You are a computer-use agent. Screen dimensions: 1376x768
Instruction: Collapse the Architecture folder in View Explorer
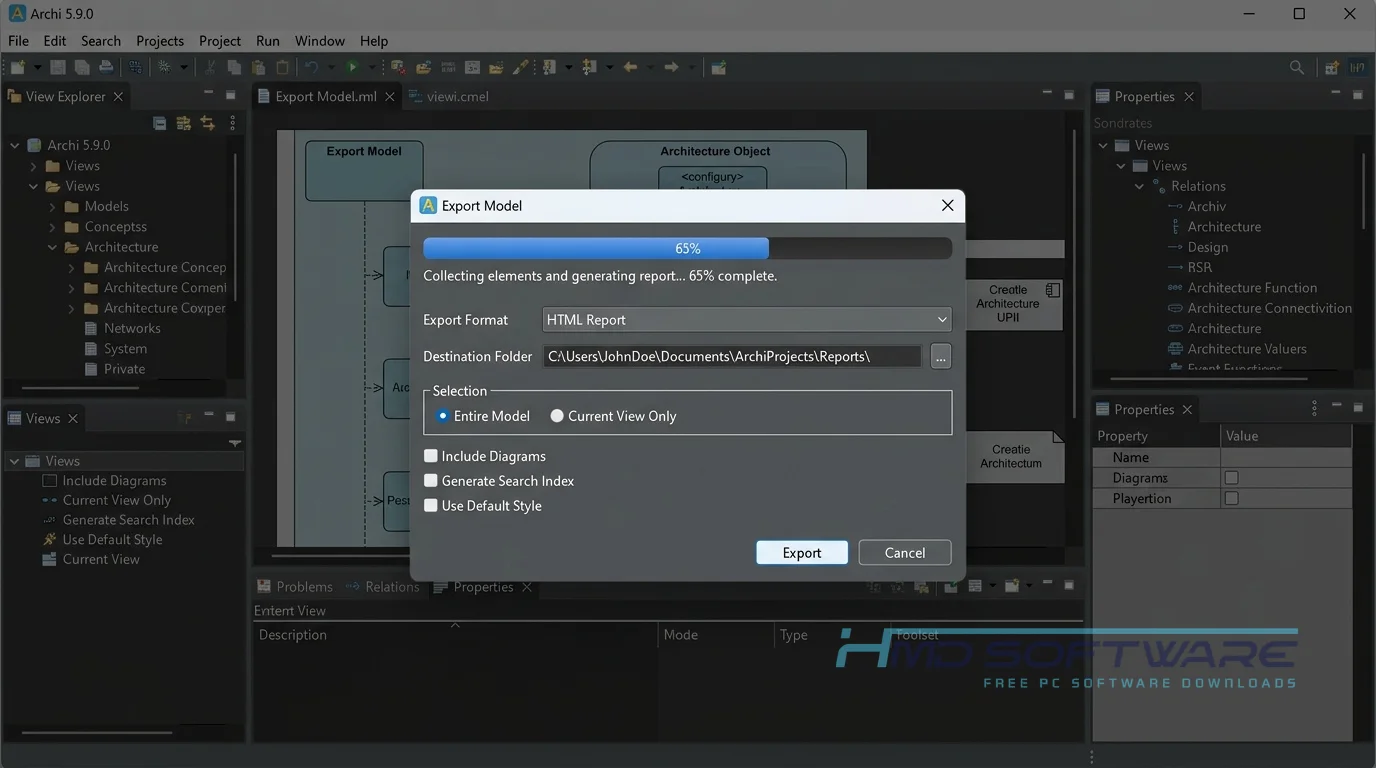coord(53,247)
